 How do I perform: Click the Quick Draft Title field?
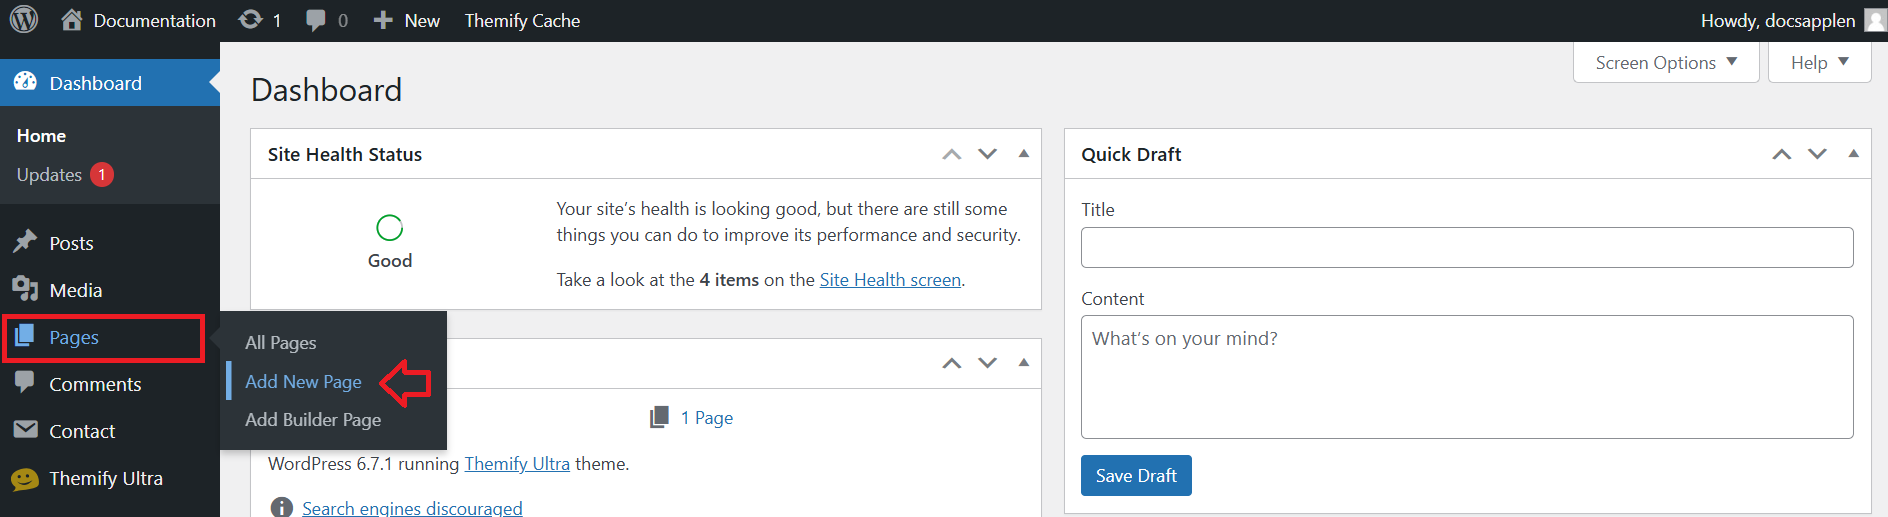[1466, 247]
